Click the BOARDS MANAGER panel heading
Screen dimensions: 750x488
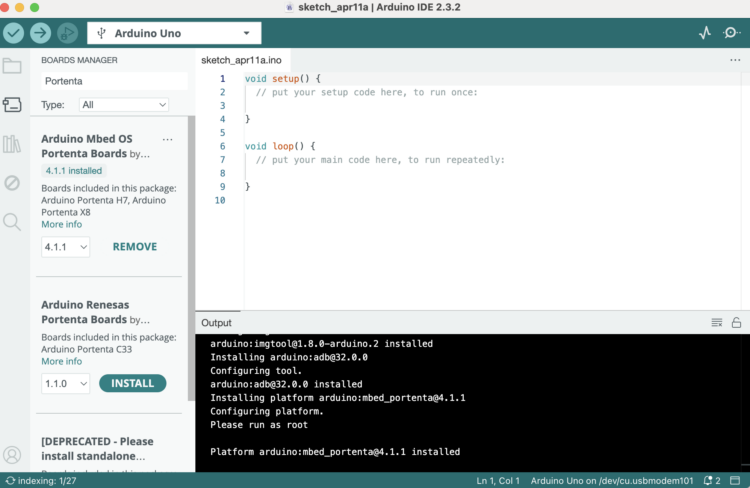pyautogui.click(x=79, y=60)
